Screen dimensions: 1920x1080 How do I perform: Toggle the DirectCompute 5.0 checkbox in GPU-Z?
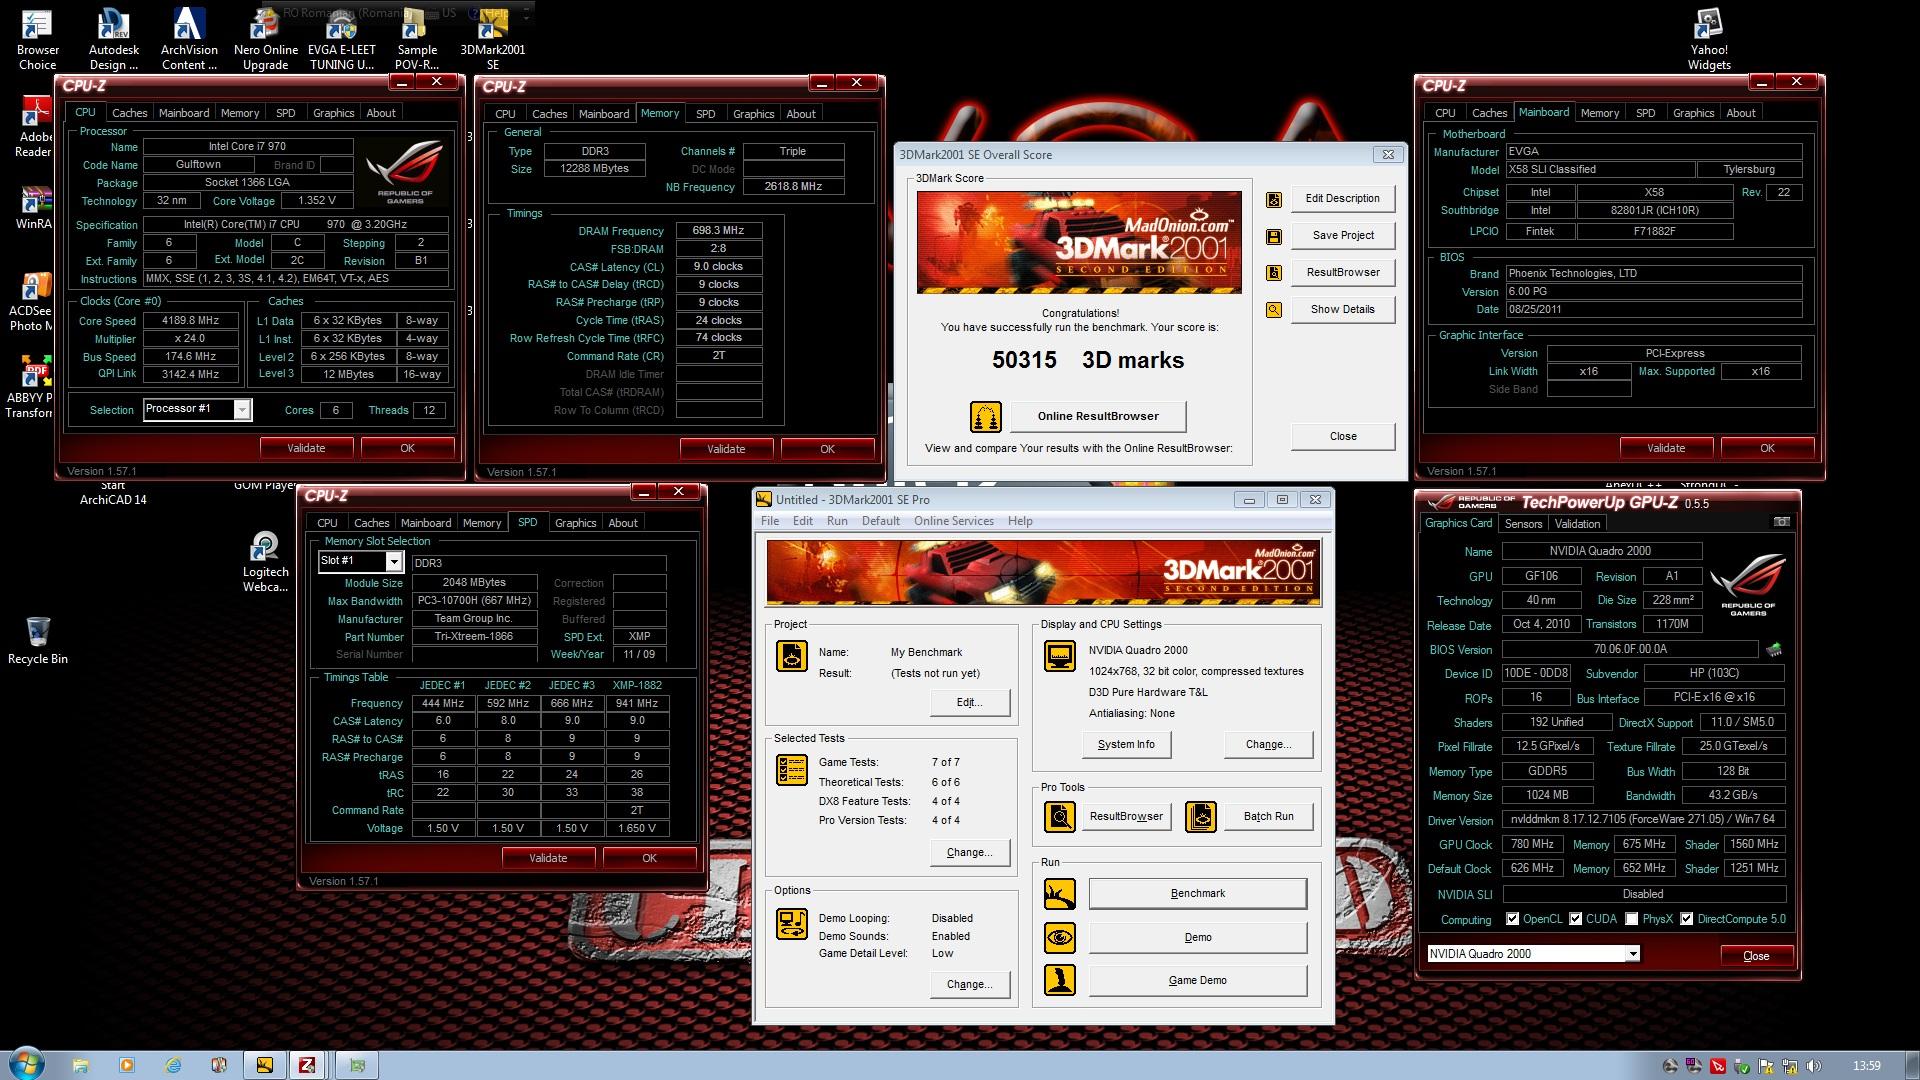pos(1687,919)
